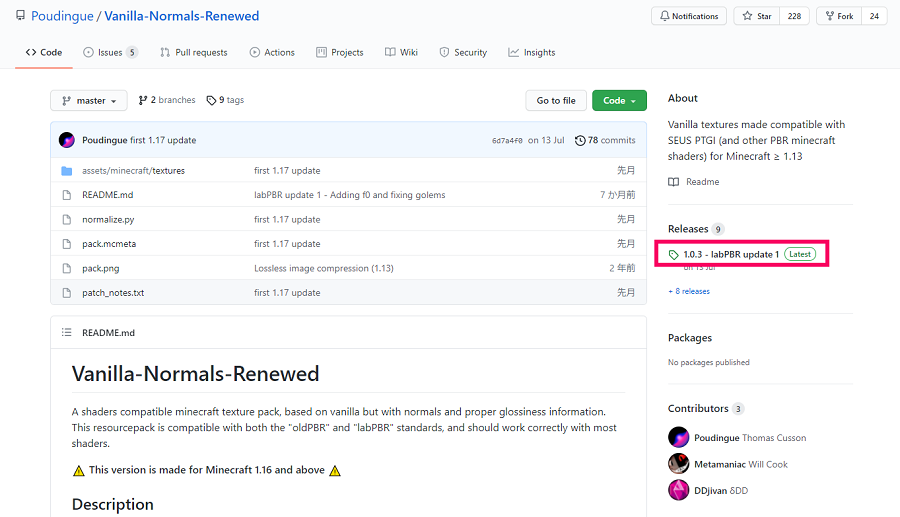Open the patch_notes.txt file
Image resolution: width=900 pixels, height=517 pixels.
(x=113, y=292)
